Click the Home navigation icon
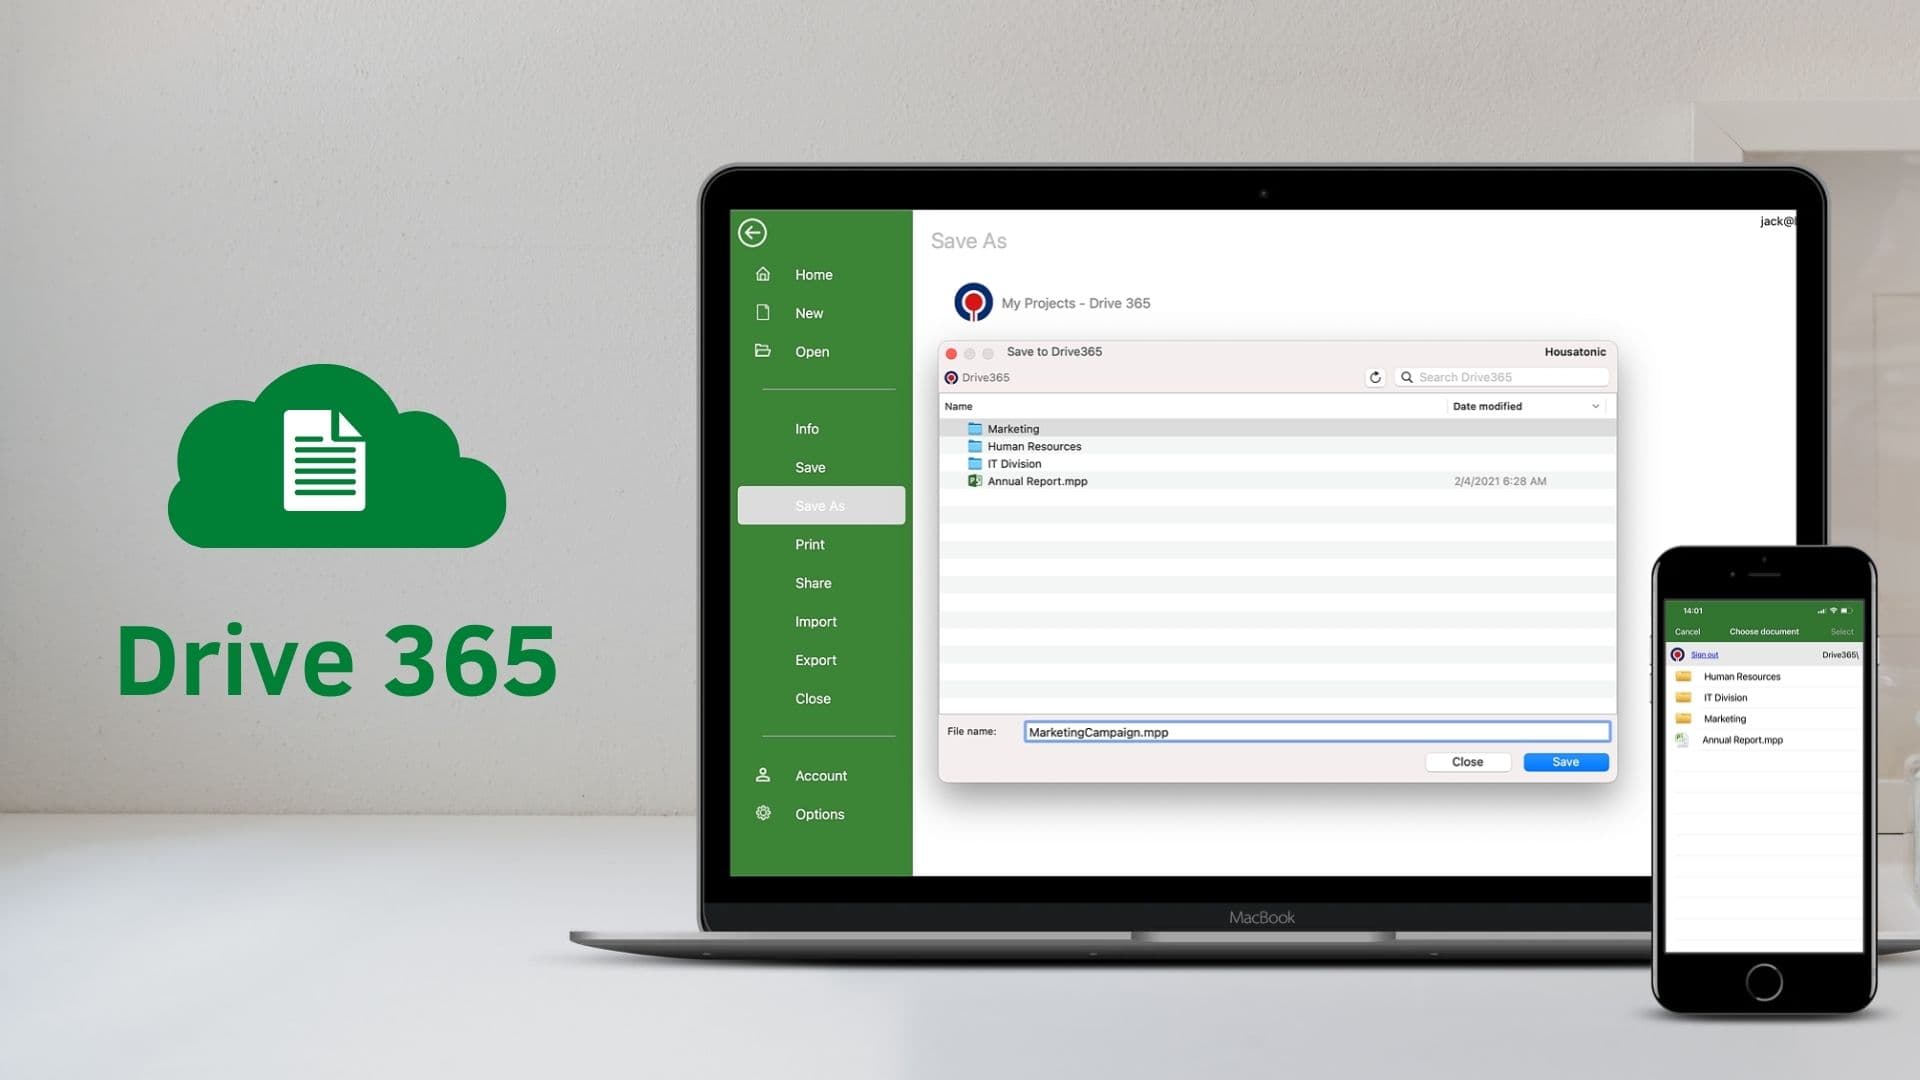 coord(764,273)
